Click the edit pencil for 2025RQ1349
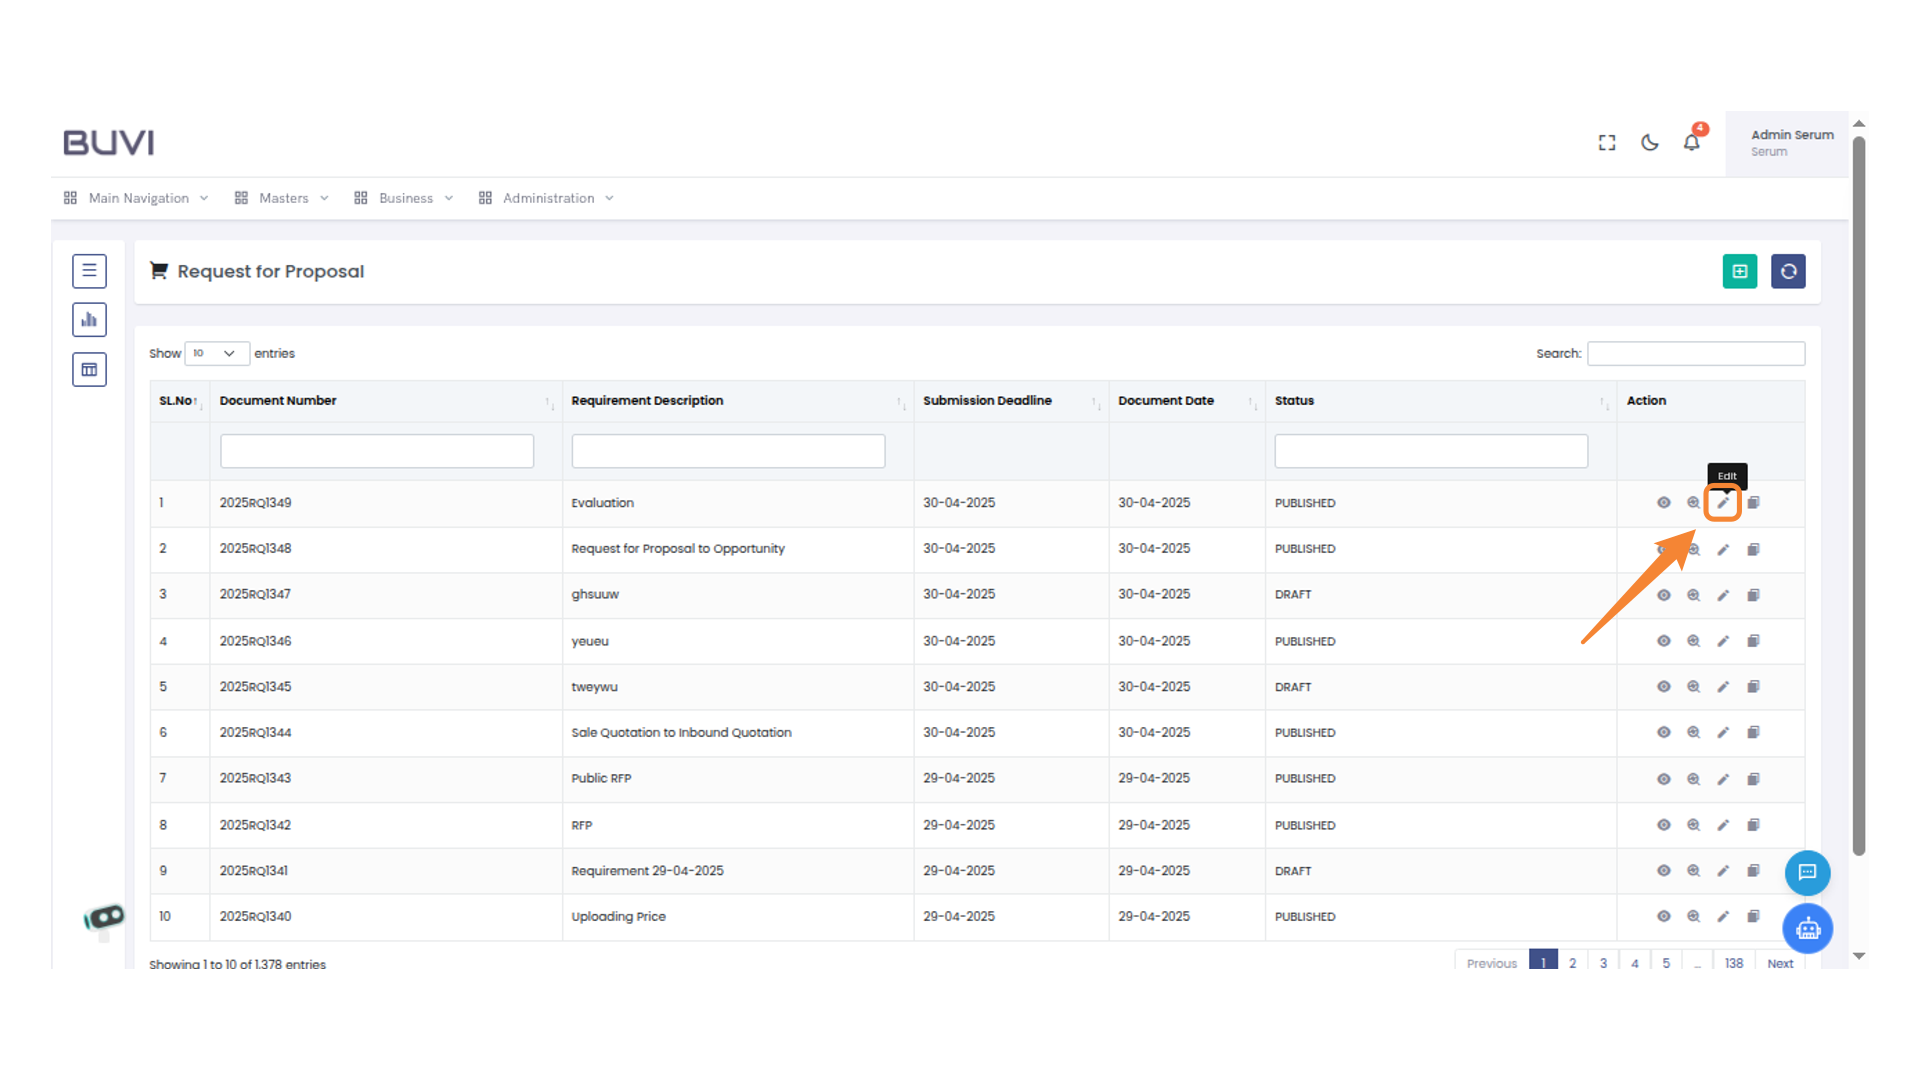This screenshot has width=1920, height=1080. (1722, 503)
